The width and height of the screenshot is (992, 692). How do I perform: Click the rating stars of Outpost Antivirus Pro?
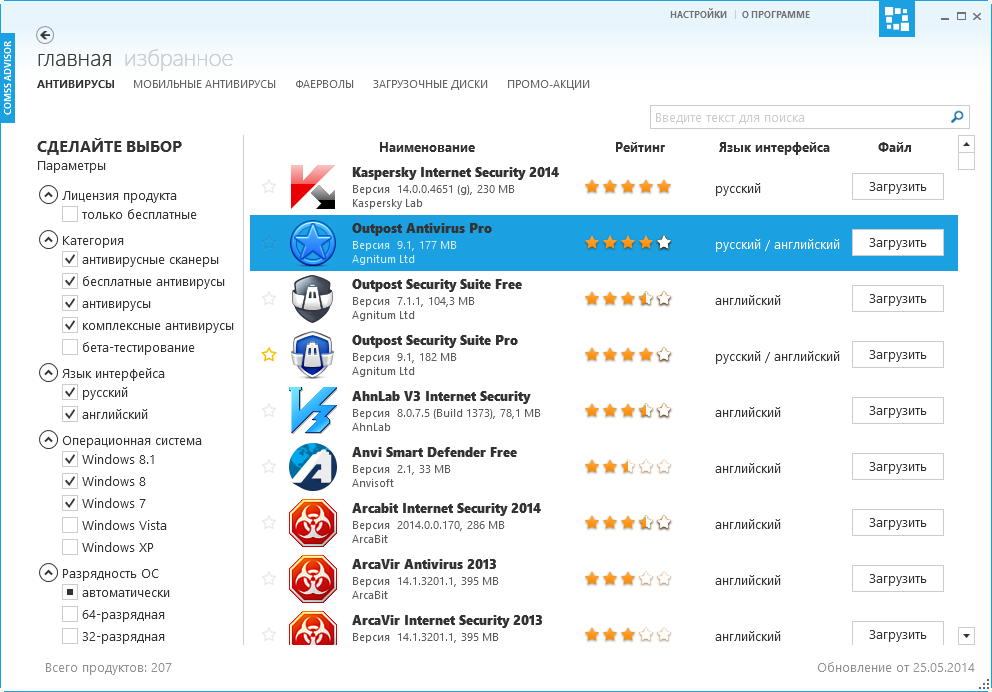[628, 242]
